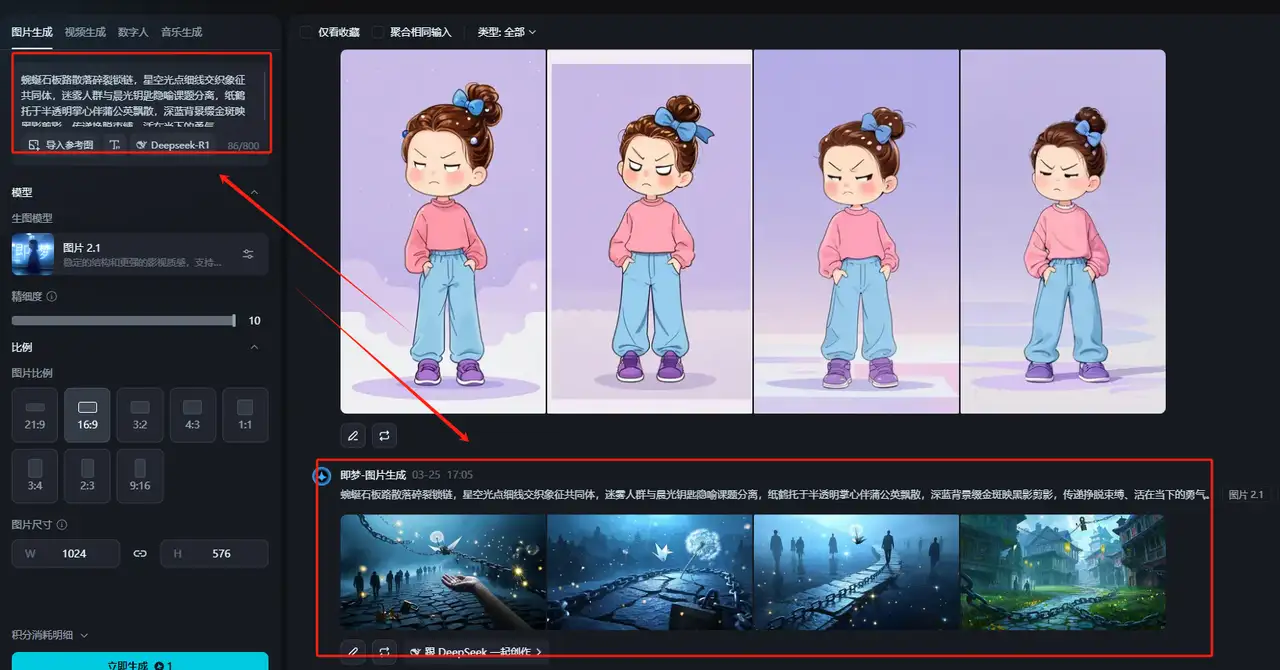Click the edit pencil icon below chain images
Viewport: 1280px width, 670px height.
(352, 651)
